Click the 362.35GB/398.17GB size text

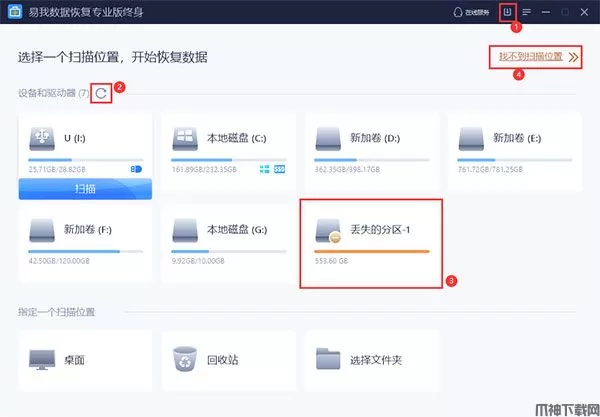(347, 169)
